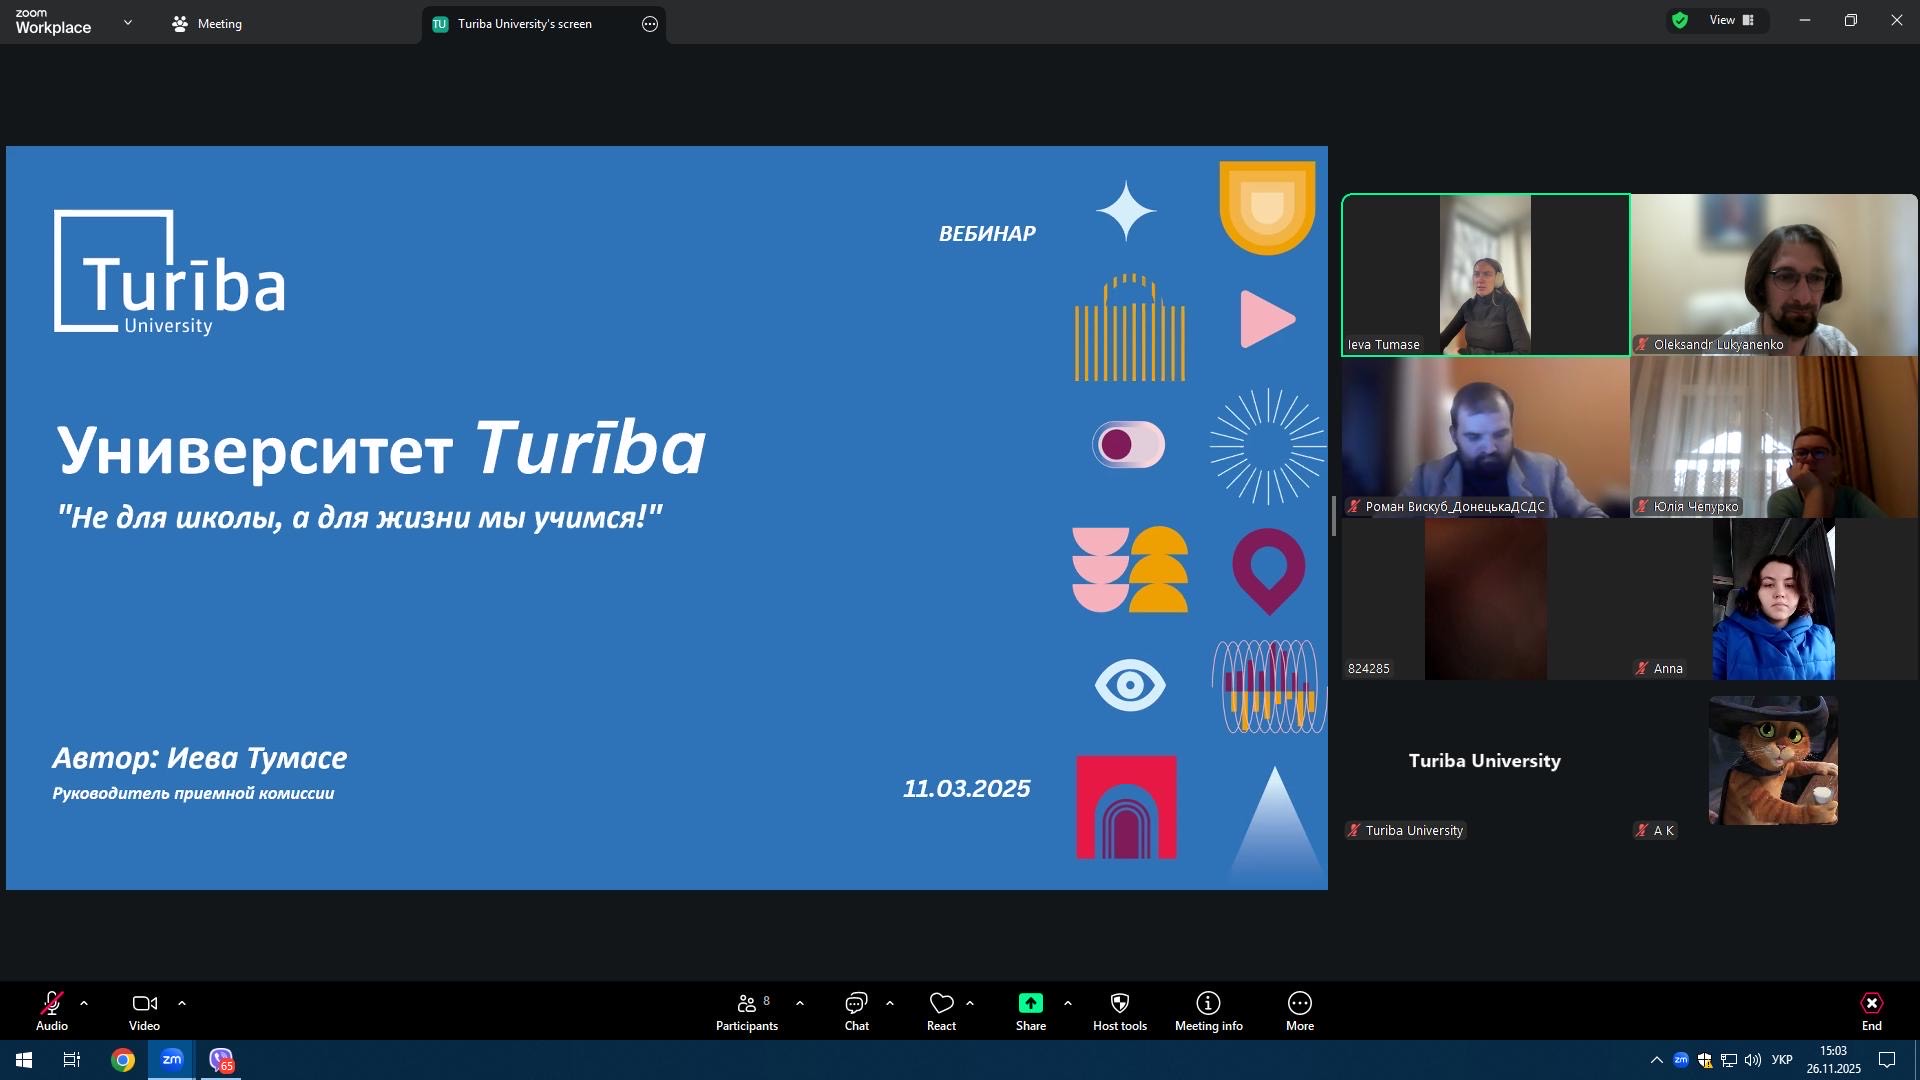This screenshot has height=1080, width=1920.
Task: Expand audio settings arrow
Action: (x=84, y=1002)
